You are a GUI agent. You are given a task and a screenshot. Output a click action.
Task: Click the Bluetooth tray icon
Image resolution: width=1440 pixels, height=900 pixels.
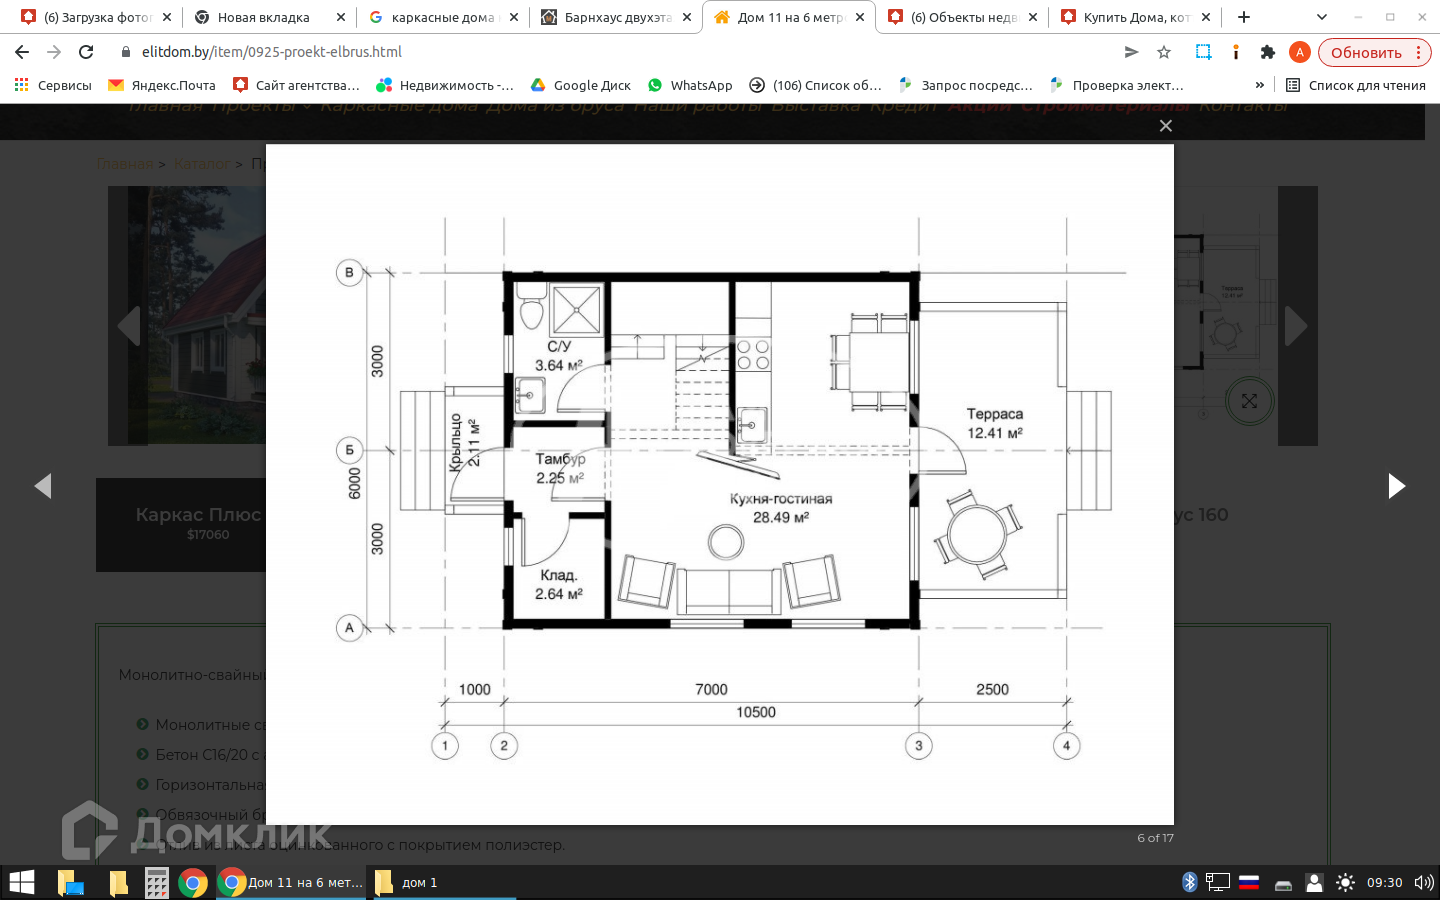coord(1189,882)
